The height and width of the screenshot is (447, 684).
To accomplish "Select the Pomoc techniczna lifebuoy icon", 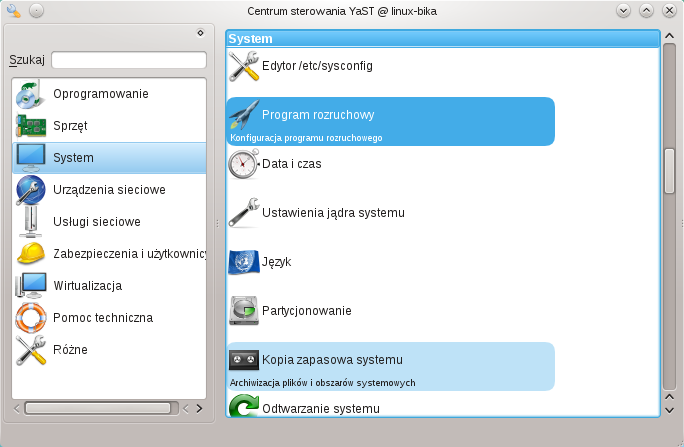I will click(31, 318).
